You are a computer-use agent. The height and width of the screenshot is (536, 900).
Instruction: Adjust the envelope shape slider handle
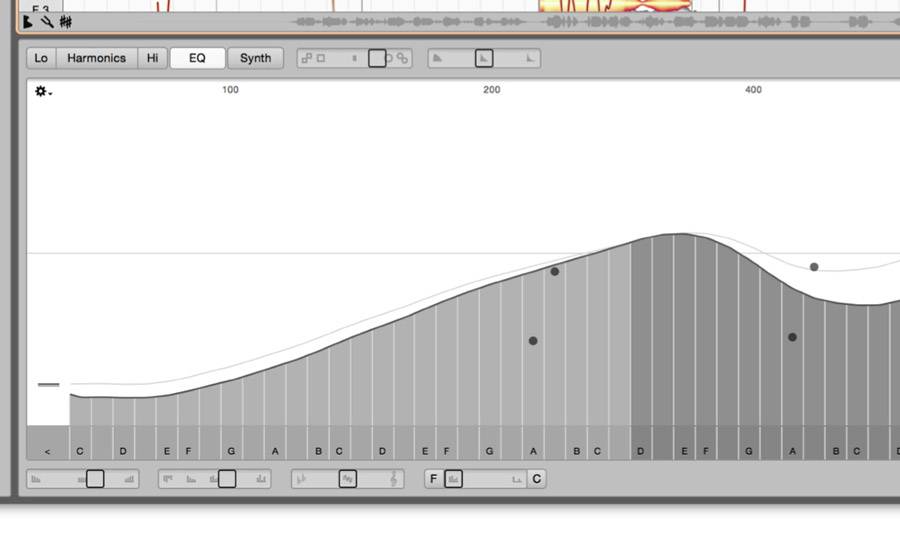tap(483, 58)
